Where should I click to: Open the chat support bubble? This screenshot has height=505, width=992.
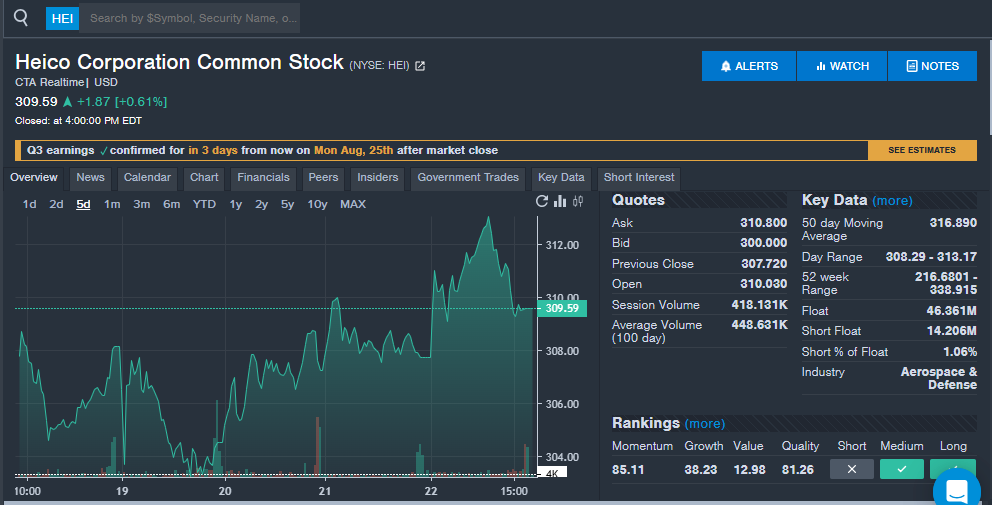957,490
